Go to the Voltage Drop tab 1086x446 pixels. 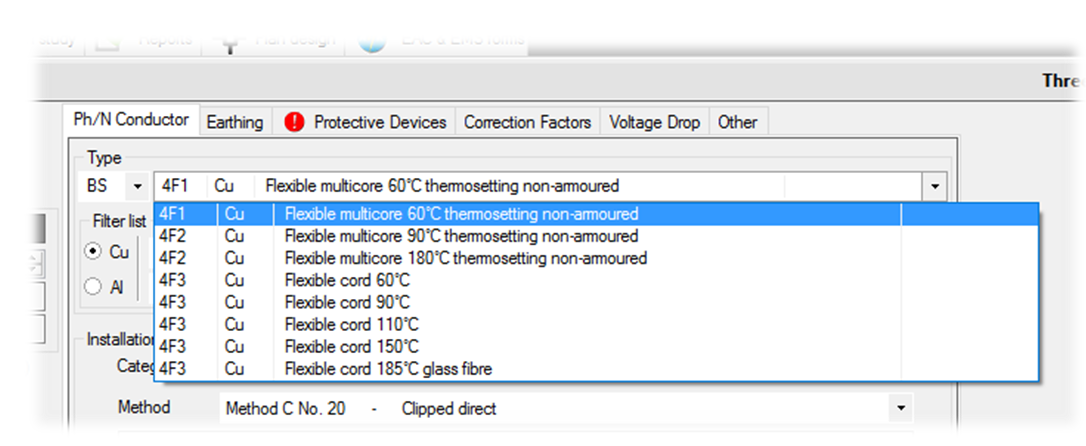pyautogui.click(x=655, y=123)
